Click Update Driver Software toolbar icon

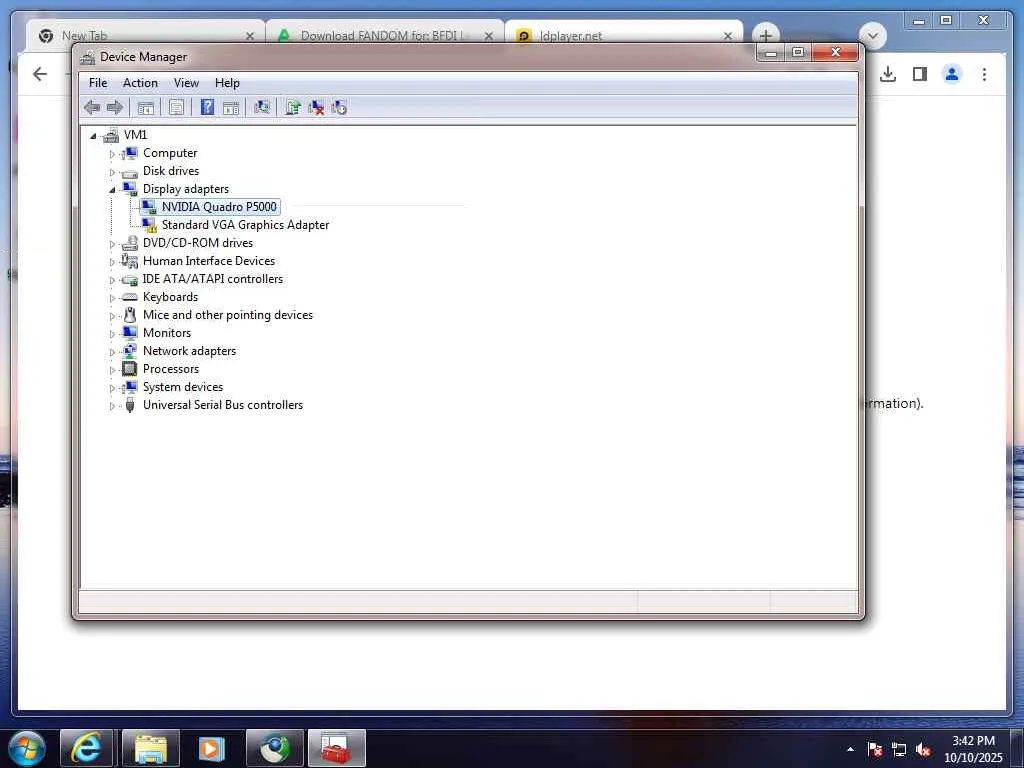tap(293, 107)
